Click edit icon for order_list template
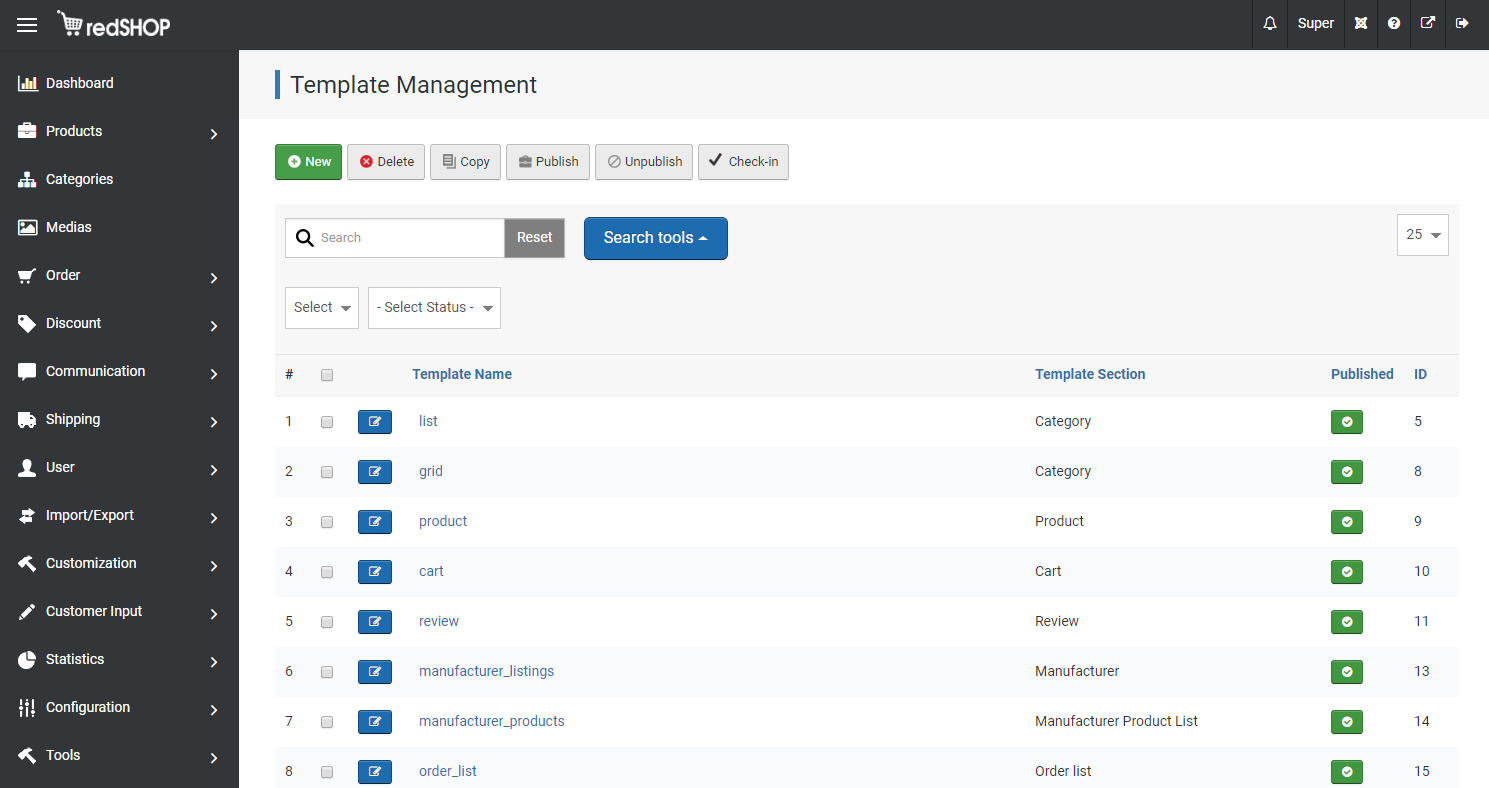Screen dimensions: 1489x788 pos(375,772)
